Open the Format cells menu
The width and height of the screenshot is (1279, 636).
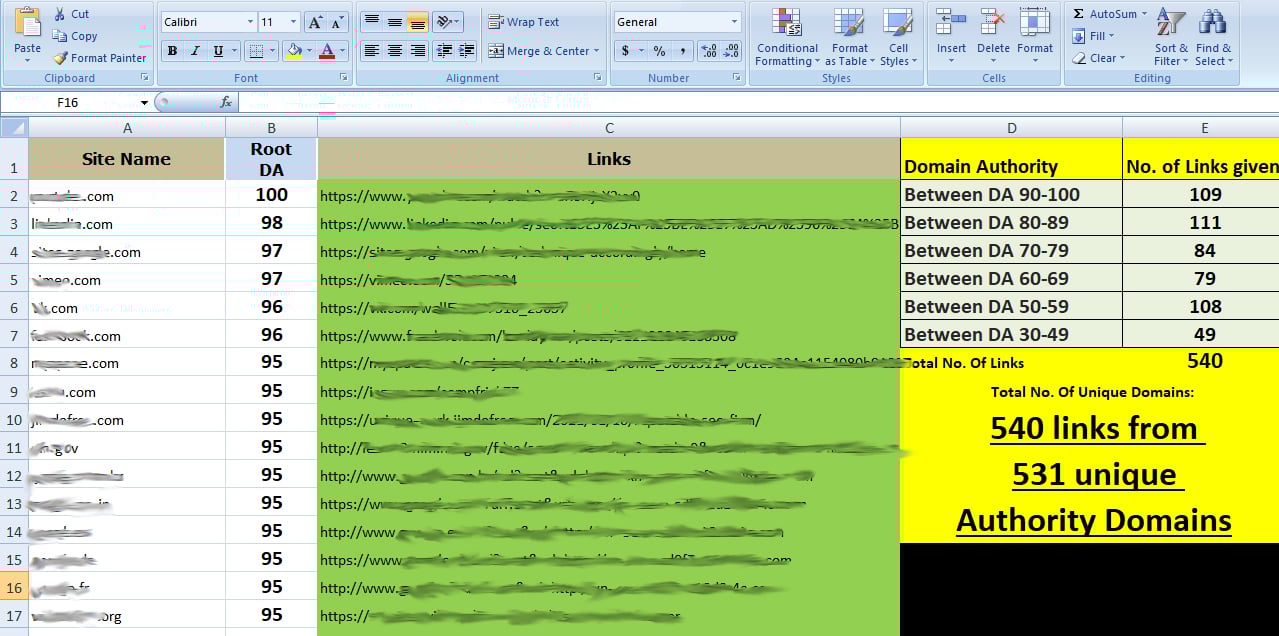click(x=1035, y=36)
